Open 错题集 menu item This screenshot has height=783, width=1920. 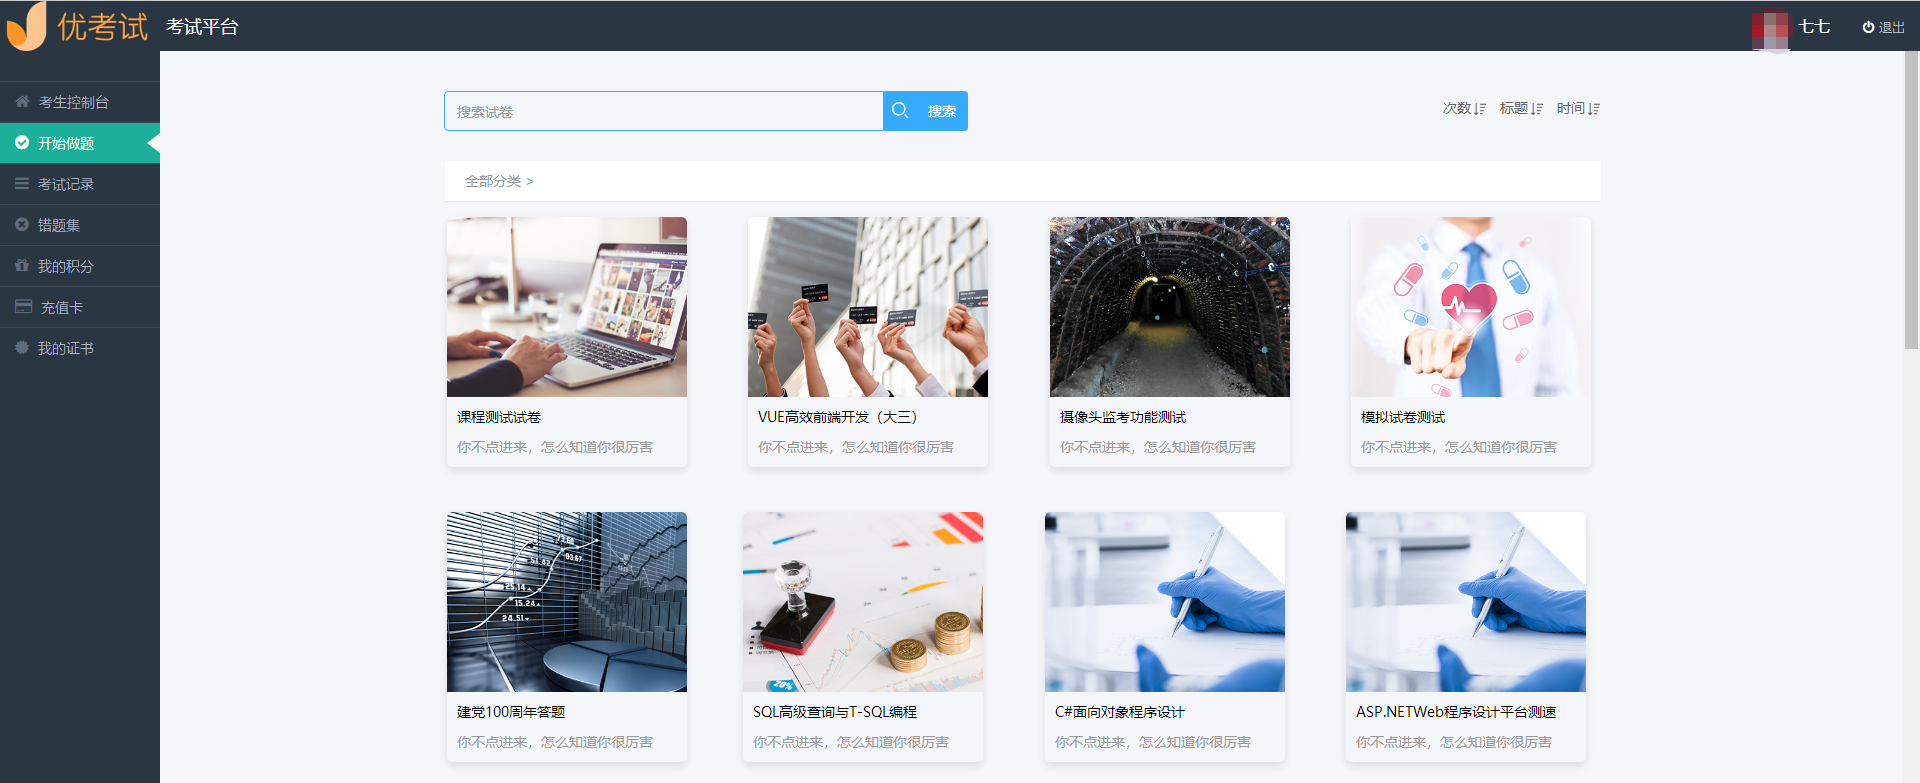pos(80,225)
